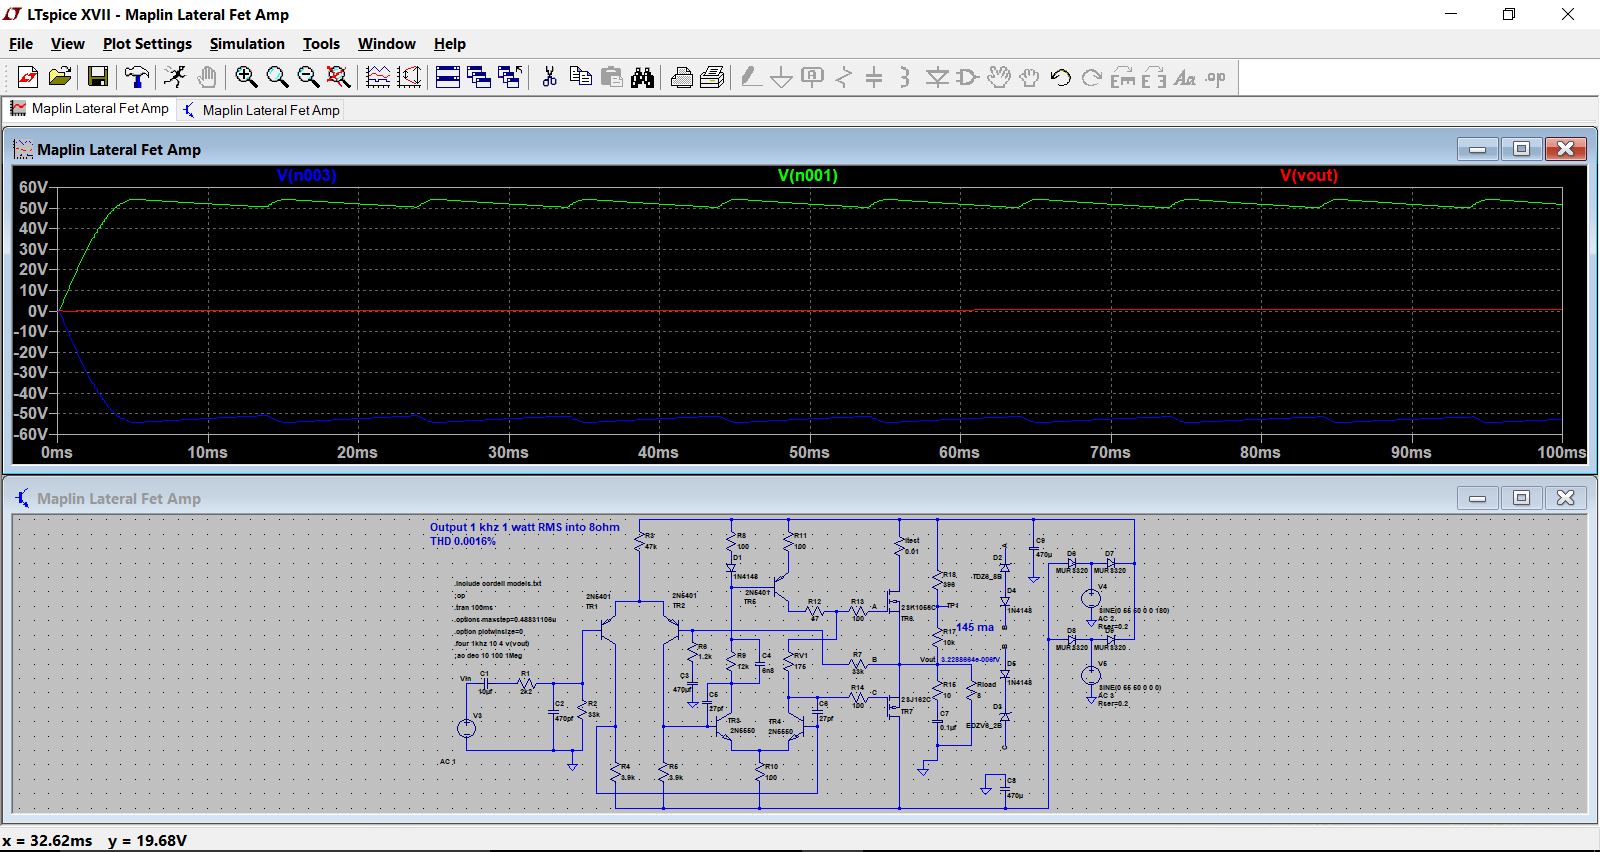Cascade windows toolbar icon
This screenshot has height=852, width=1600.
point(510,77)
